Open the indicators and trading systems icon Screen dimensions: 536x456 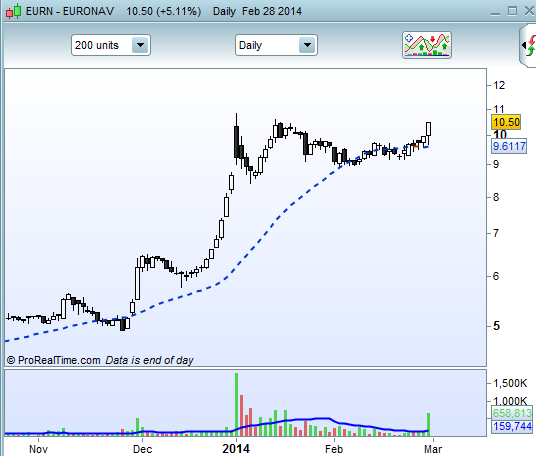(x=427, y=45)
